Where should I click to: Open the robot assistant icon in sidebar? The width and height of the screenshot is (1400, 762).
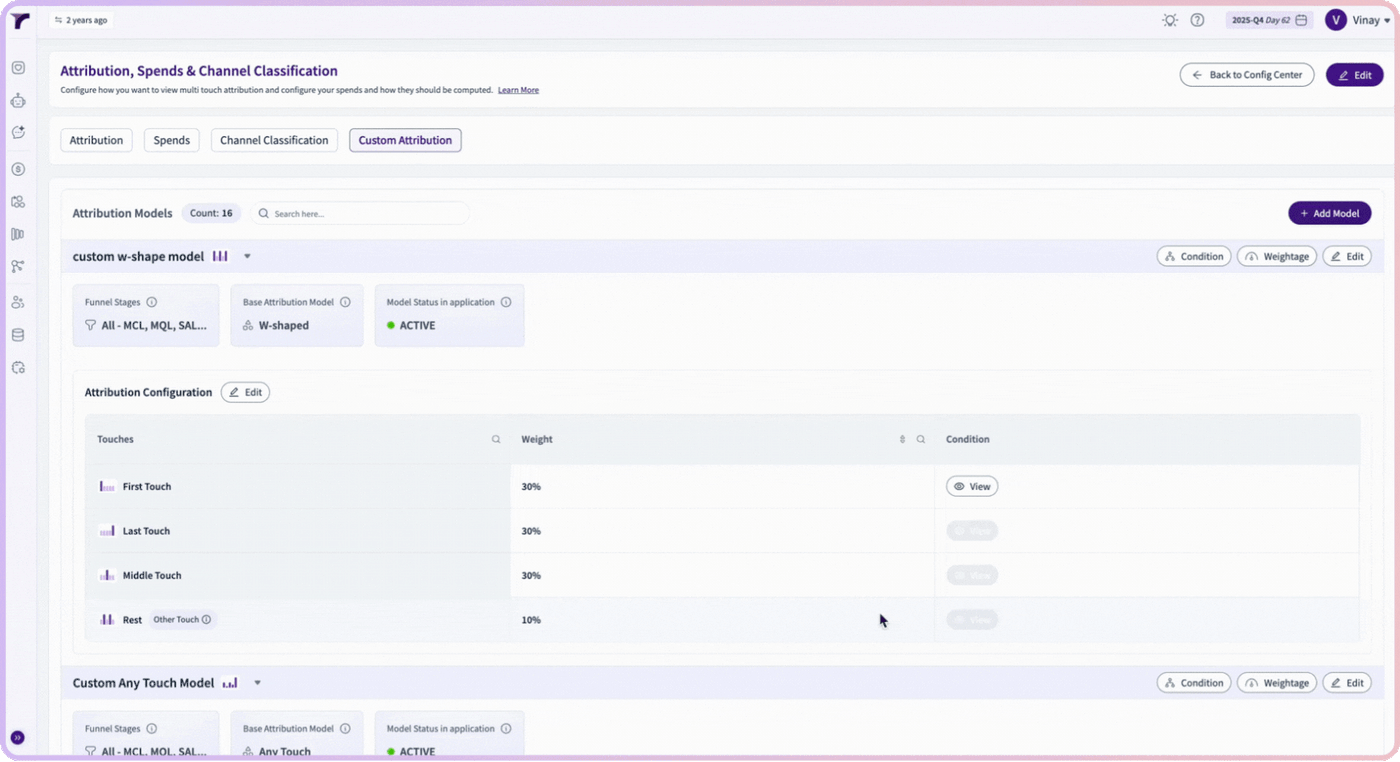click(x=18, y=101)
